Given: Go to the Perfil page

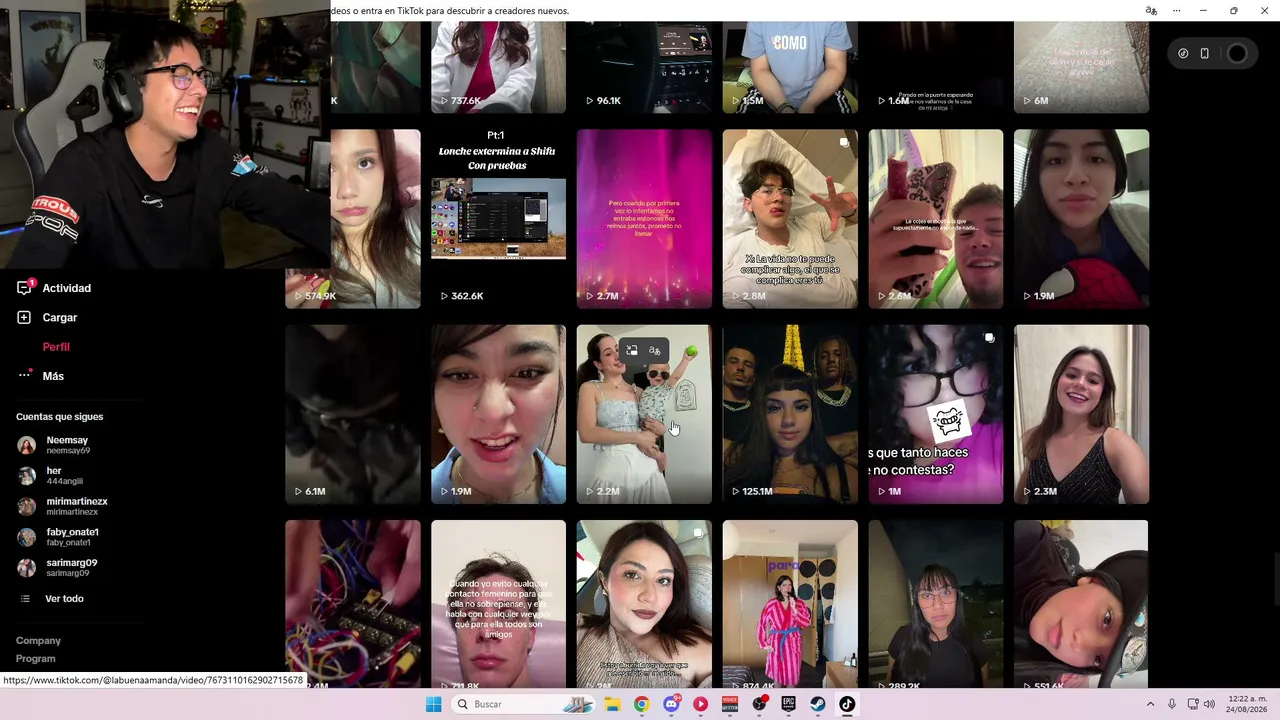Looking at the screenshot, I should (x=56, y=347).
